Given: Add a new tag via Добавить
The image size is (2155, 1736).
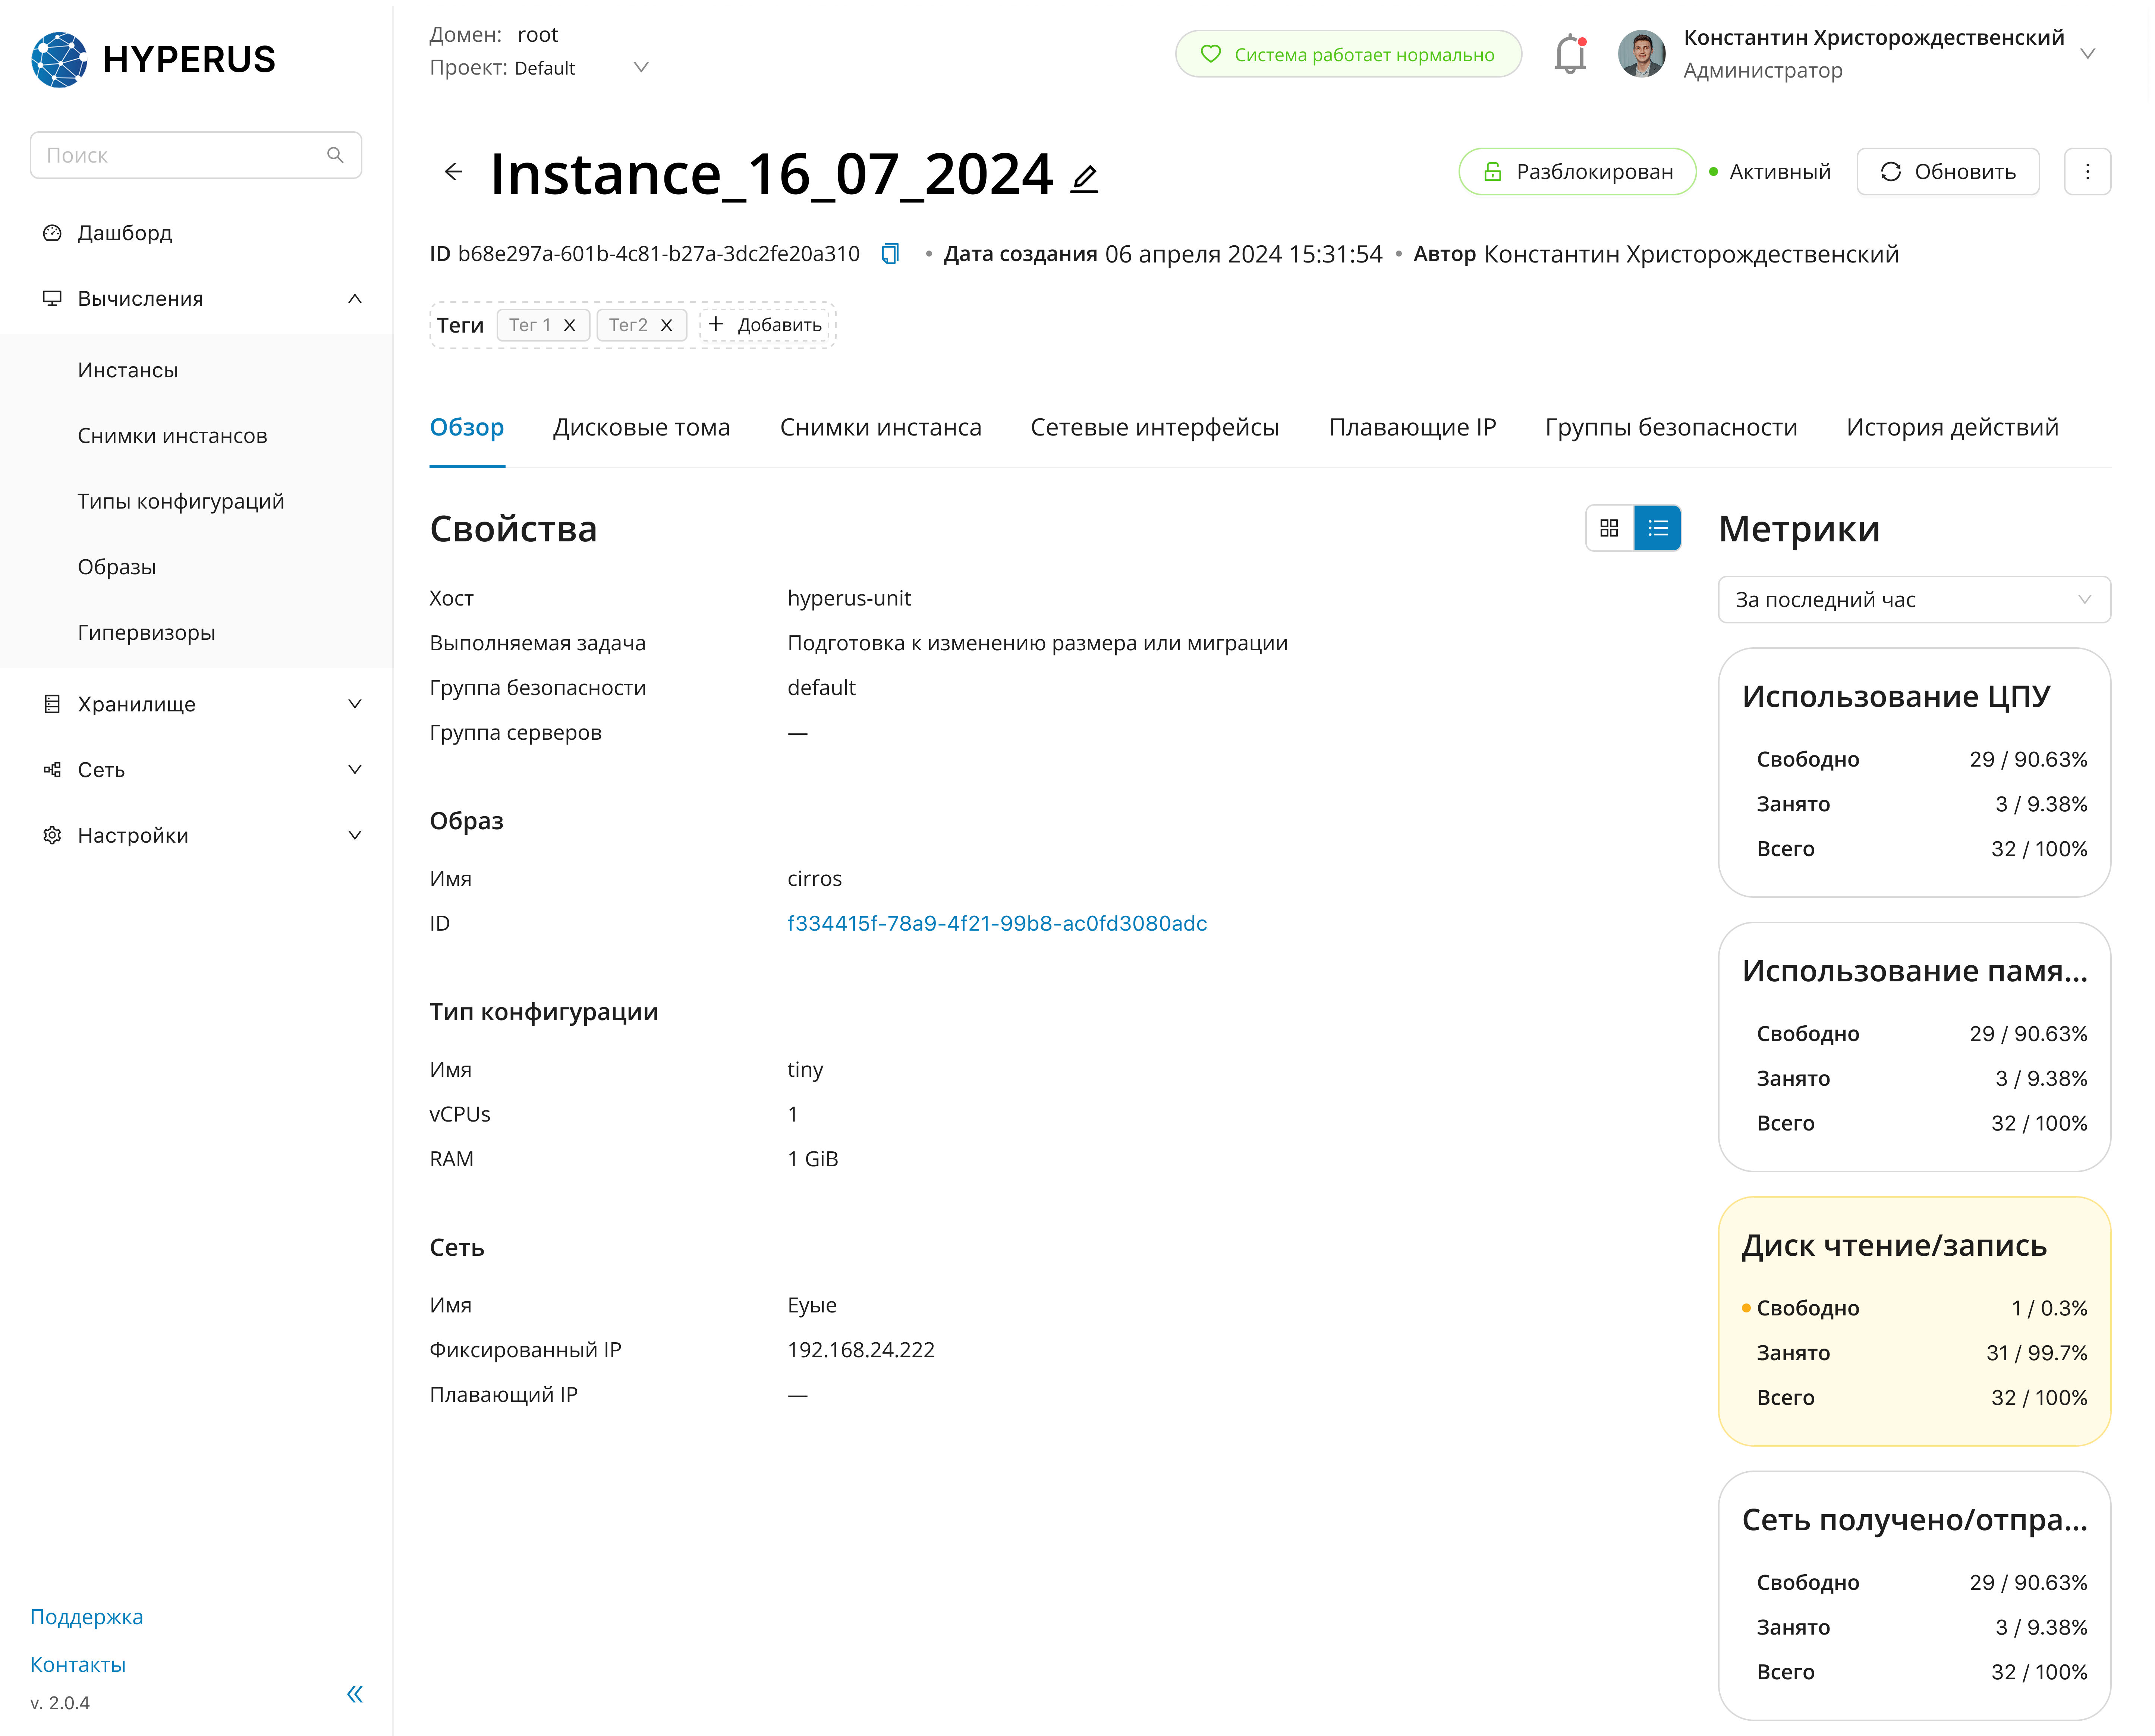Looking at the screenshot, I should [765, 325].
